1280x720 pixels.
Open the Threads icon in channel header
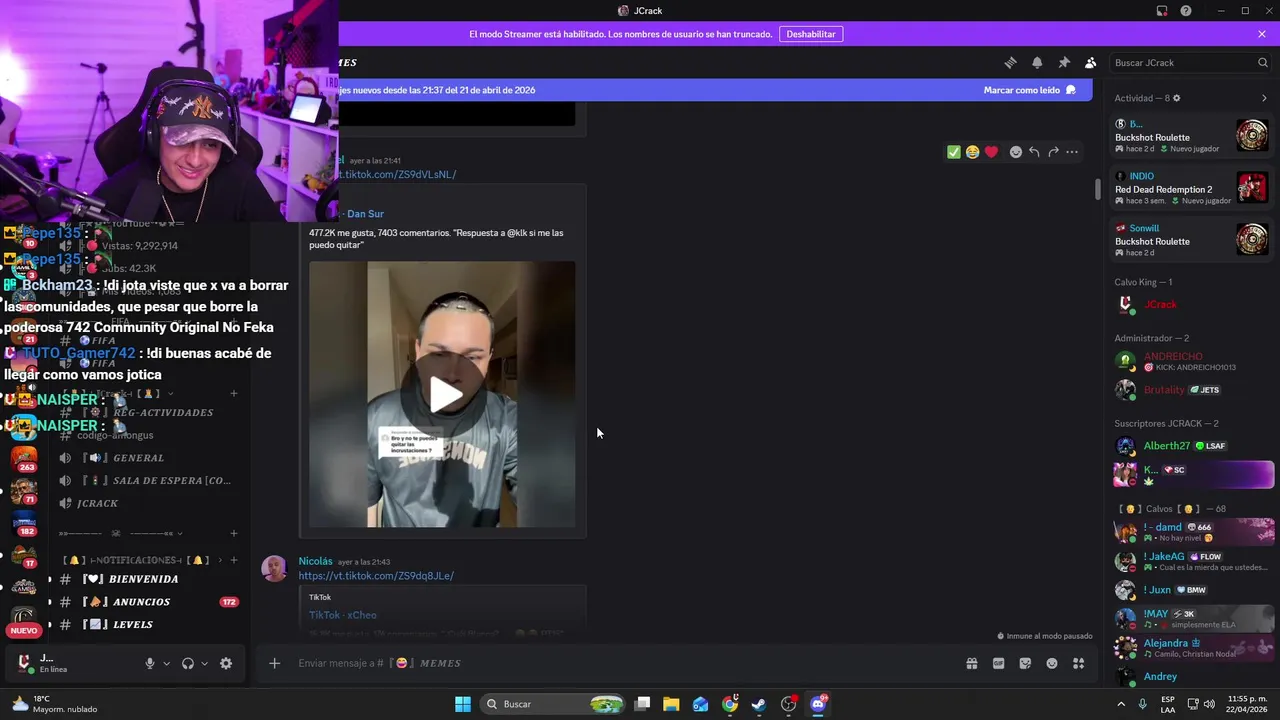1010,62
